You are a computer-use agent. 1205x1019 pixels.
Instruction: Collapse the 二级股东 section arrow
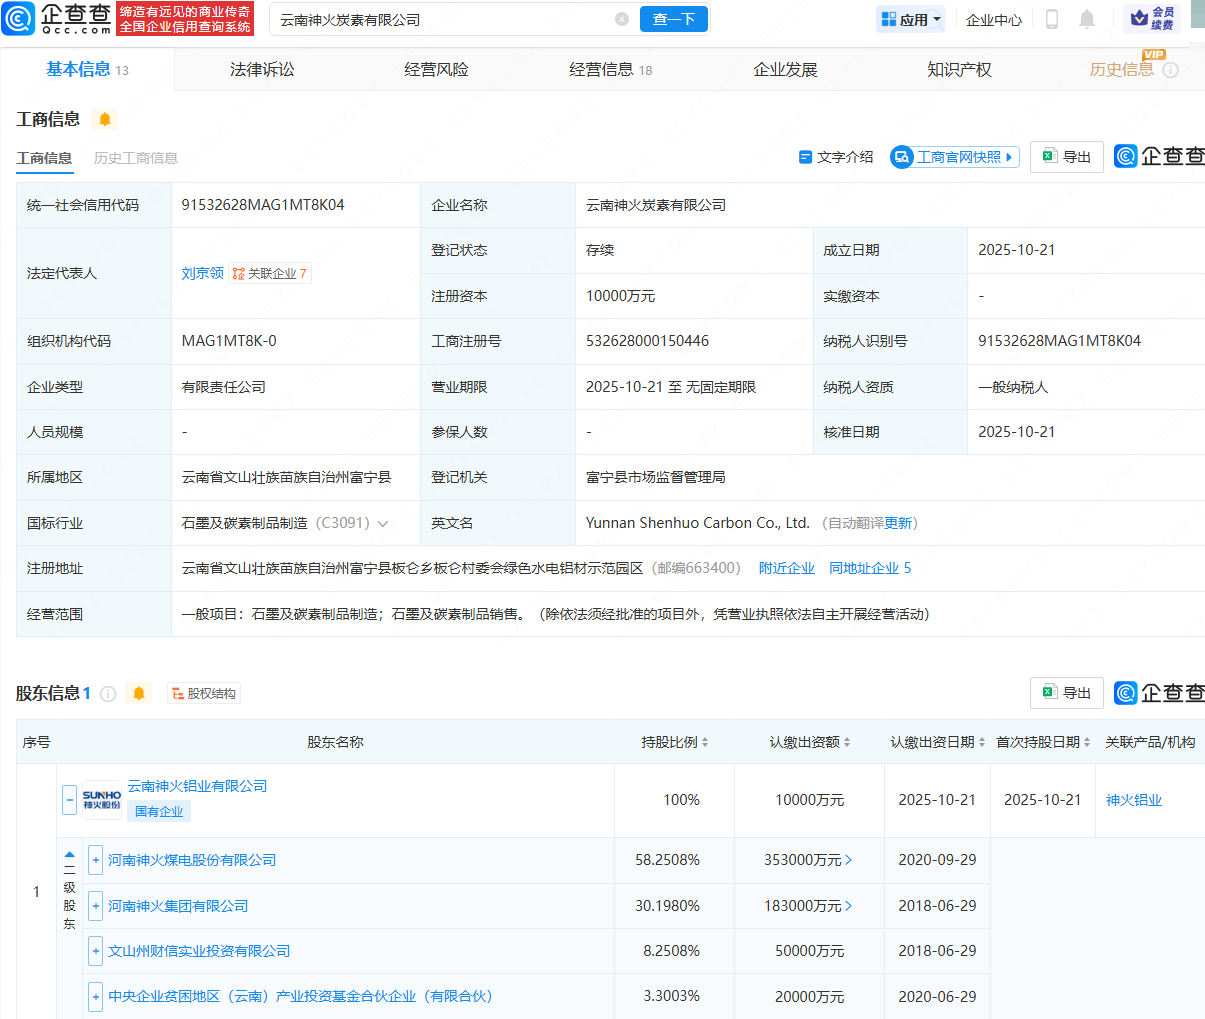pos(69,855)
